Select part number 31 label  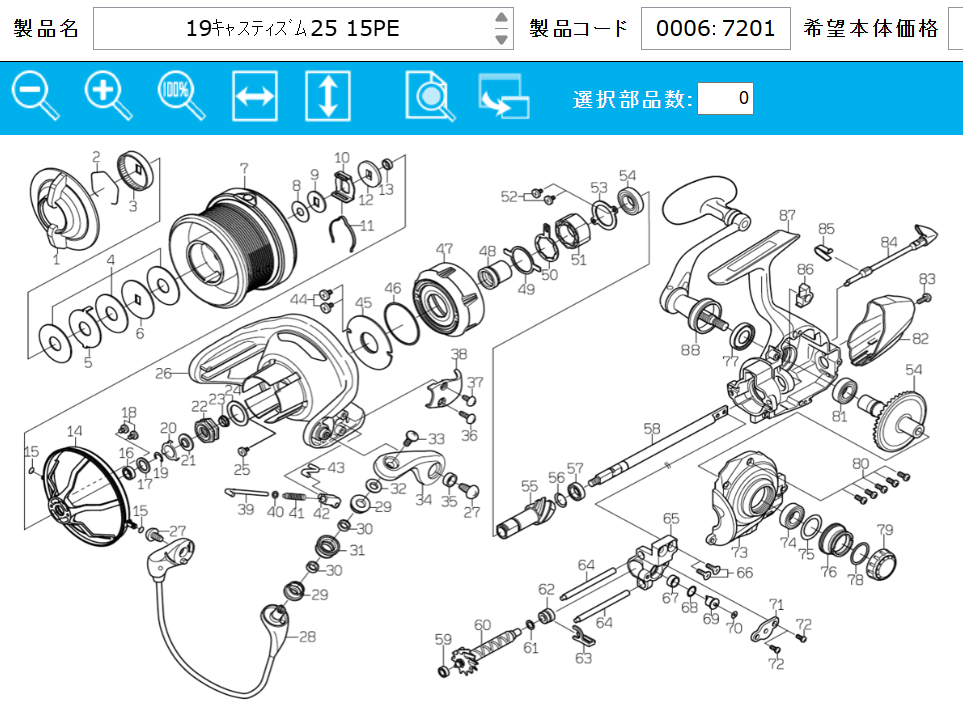357,550
